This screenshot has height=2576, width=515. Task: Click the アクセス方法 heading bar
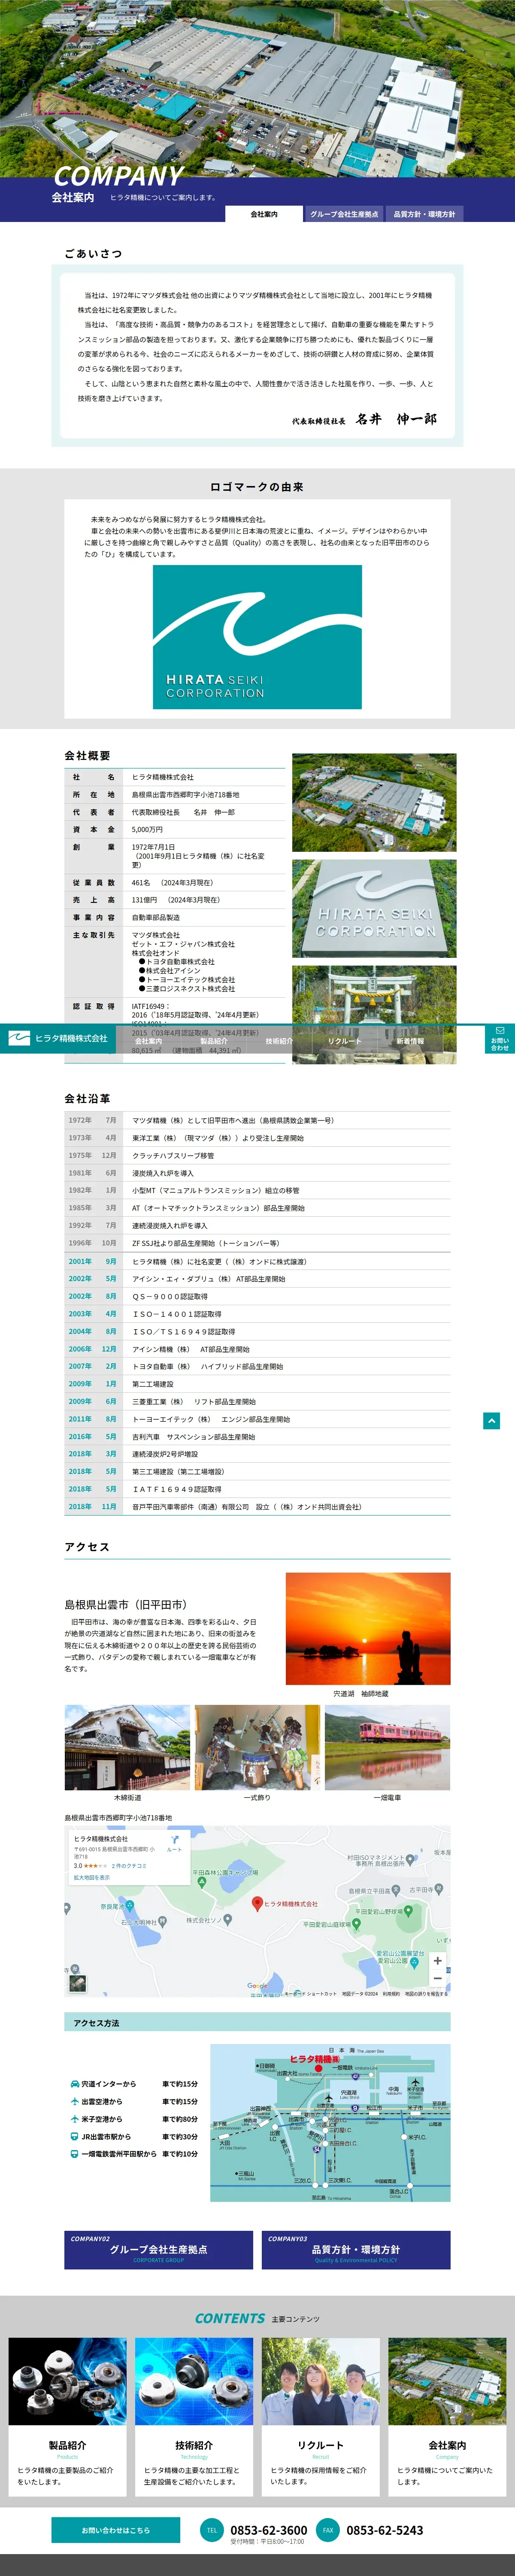[257, 2023]
